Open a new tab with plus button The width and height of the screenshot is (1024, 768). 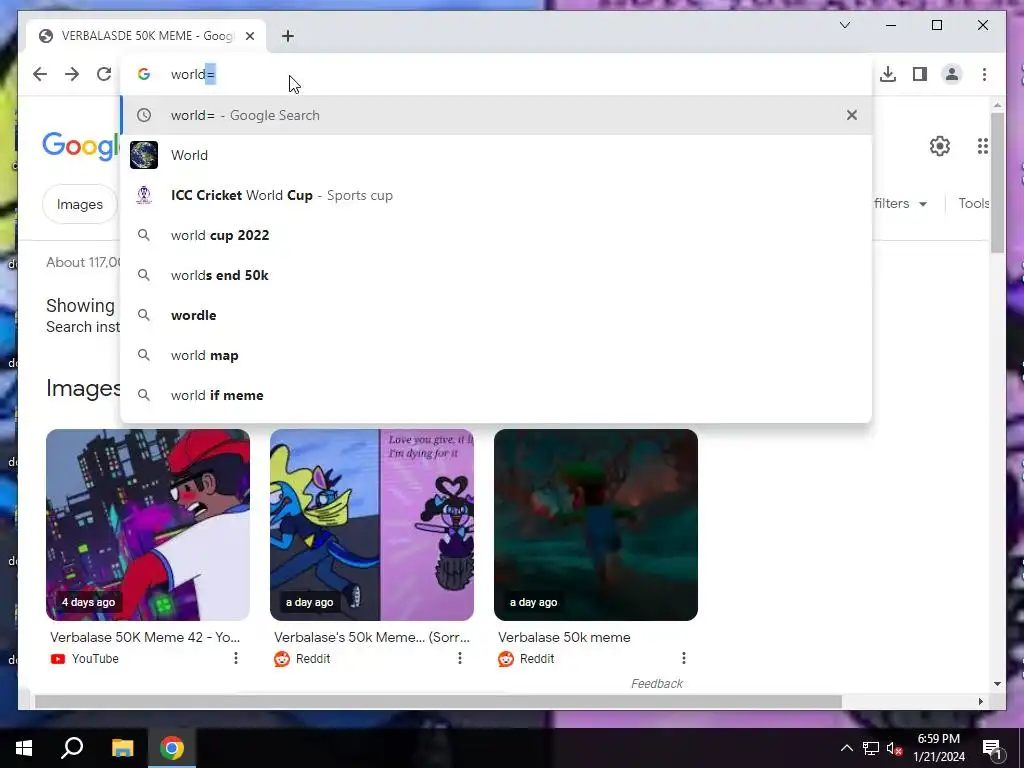pyautogui.click(x=287, y=36)
